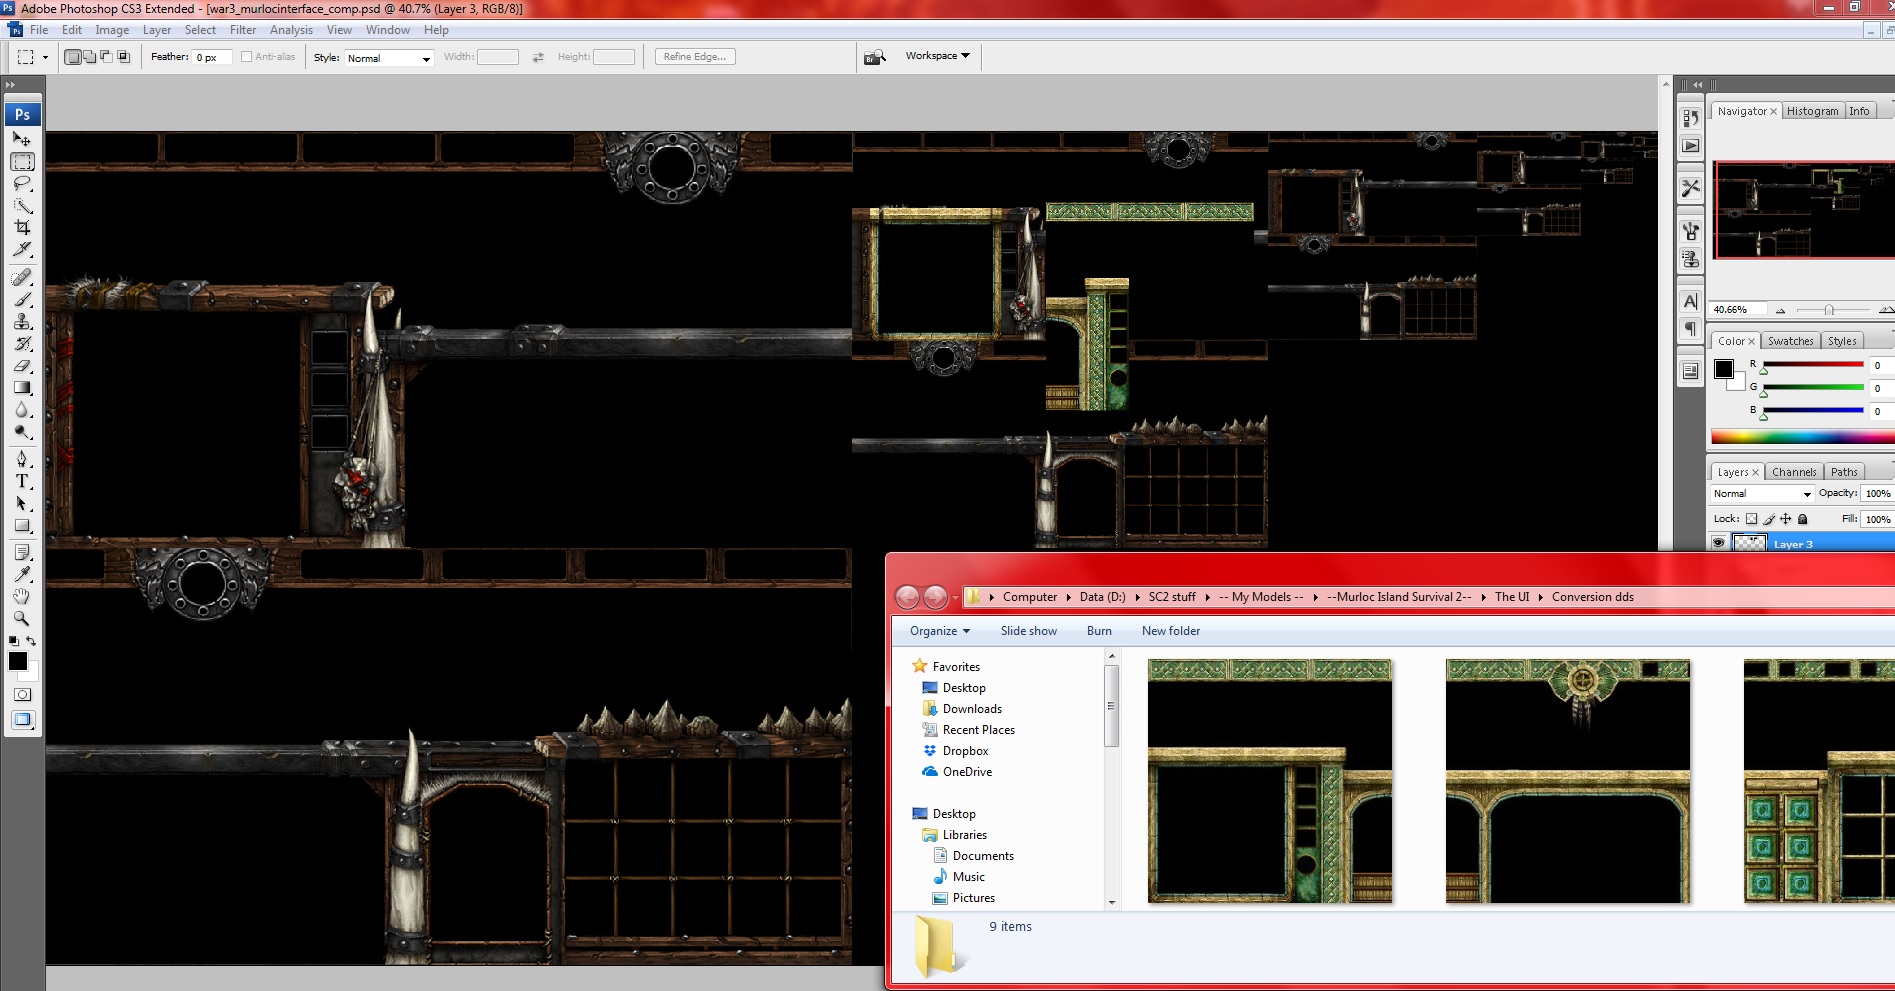Image resolution: width=1895 pixels, height=991 pixels.
Task: Open the layer blend mode dropdown
Action: (1762, 494)
